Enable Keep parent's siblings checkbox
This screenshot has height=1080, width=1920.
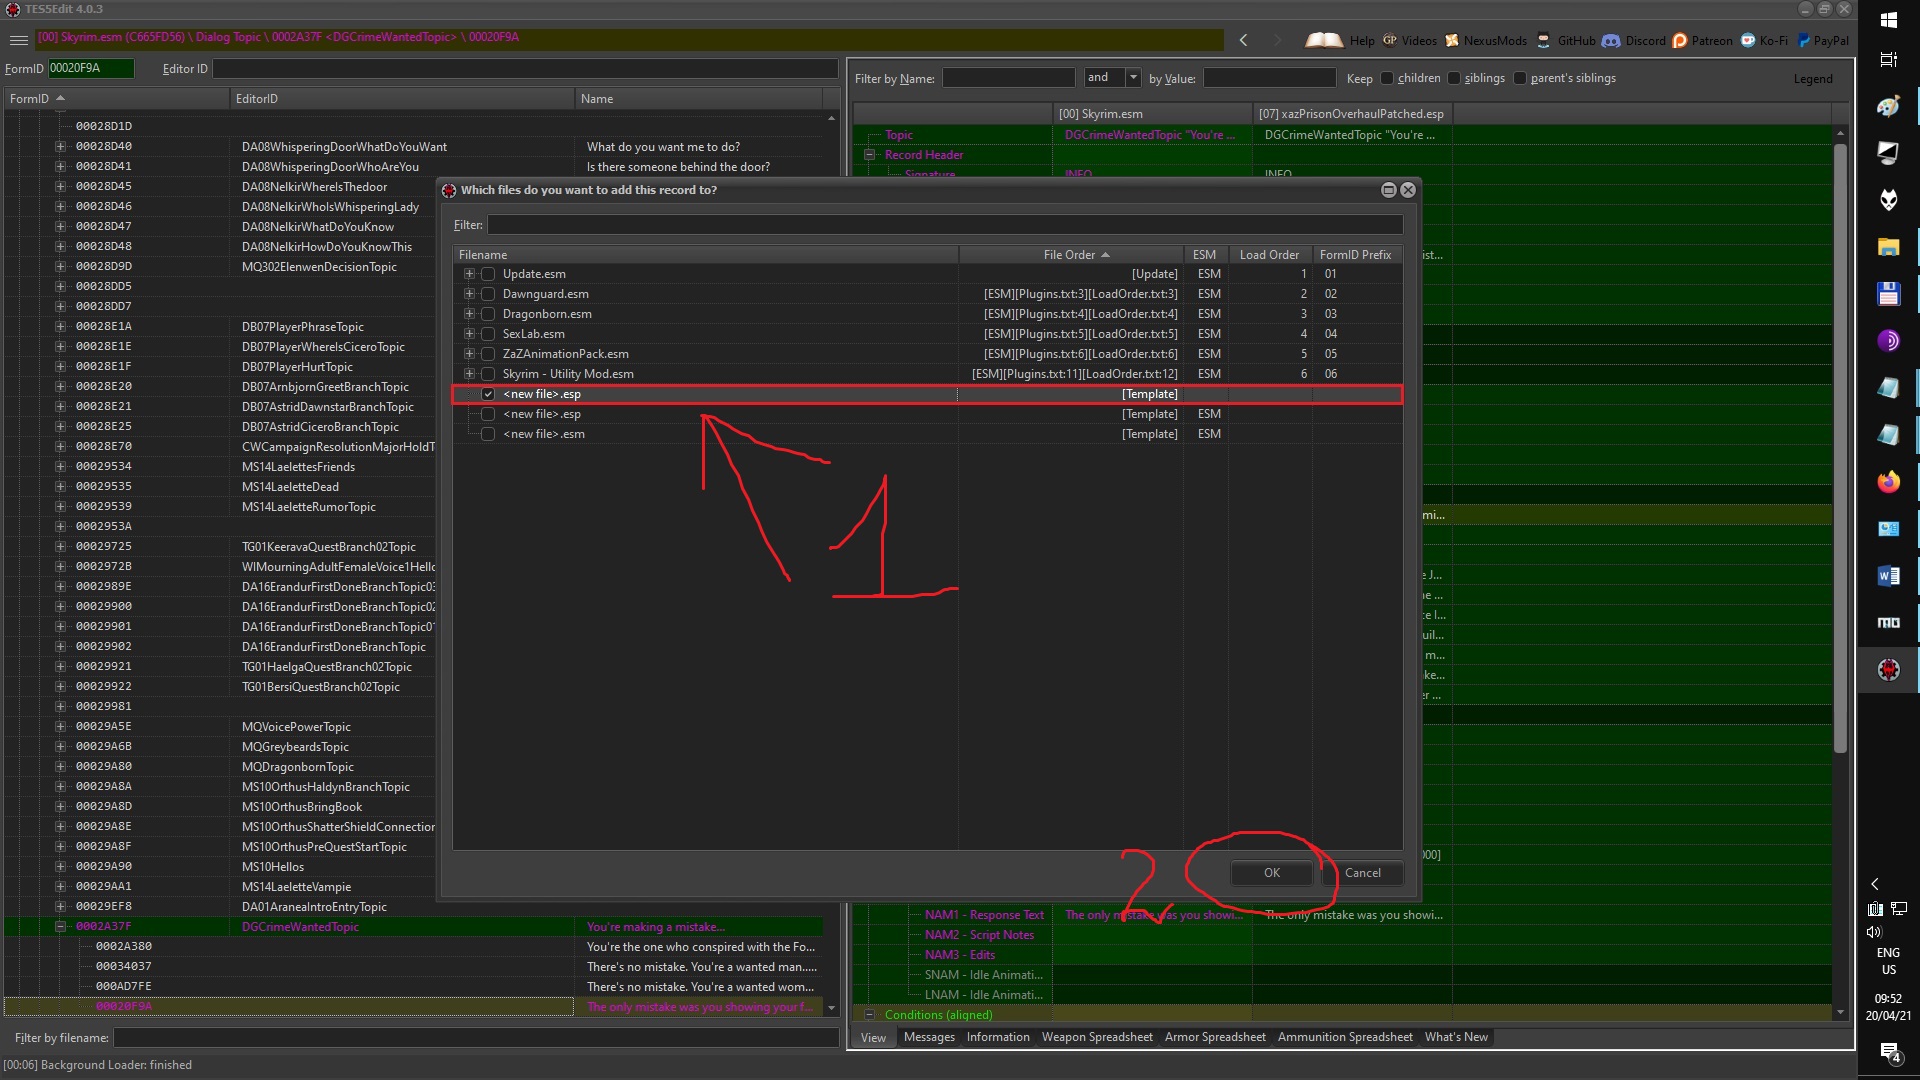(1520, 78)
